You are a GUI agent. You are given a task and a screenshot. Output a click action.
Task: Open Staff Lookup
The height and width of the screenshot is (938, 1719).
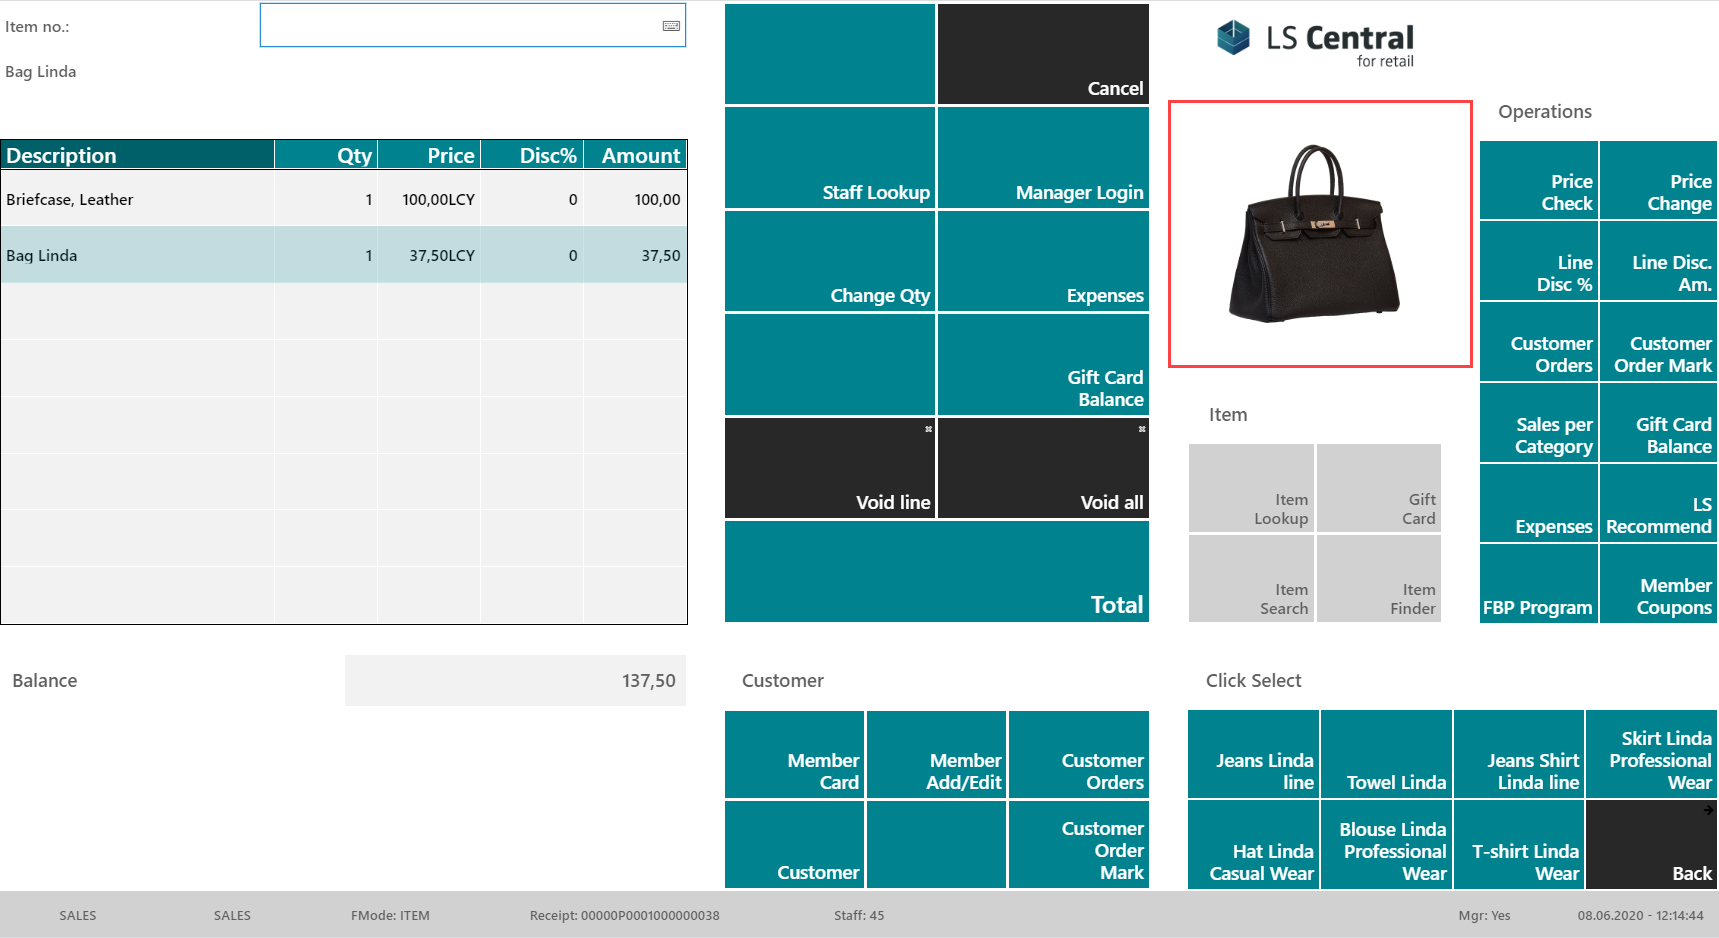[x=830, y=157]
